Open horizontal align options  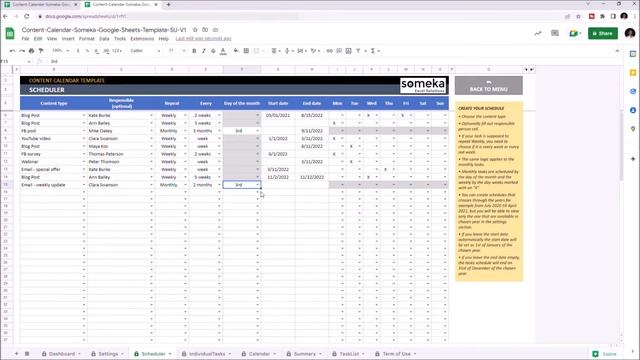pyautogui.click(x=276, y=51)
